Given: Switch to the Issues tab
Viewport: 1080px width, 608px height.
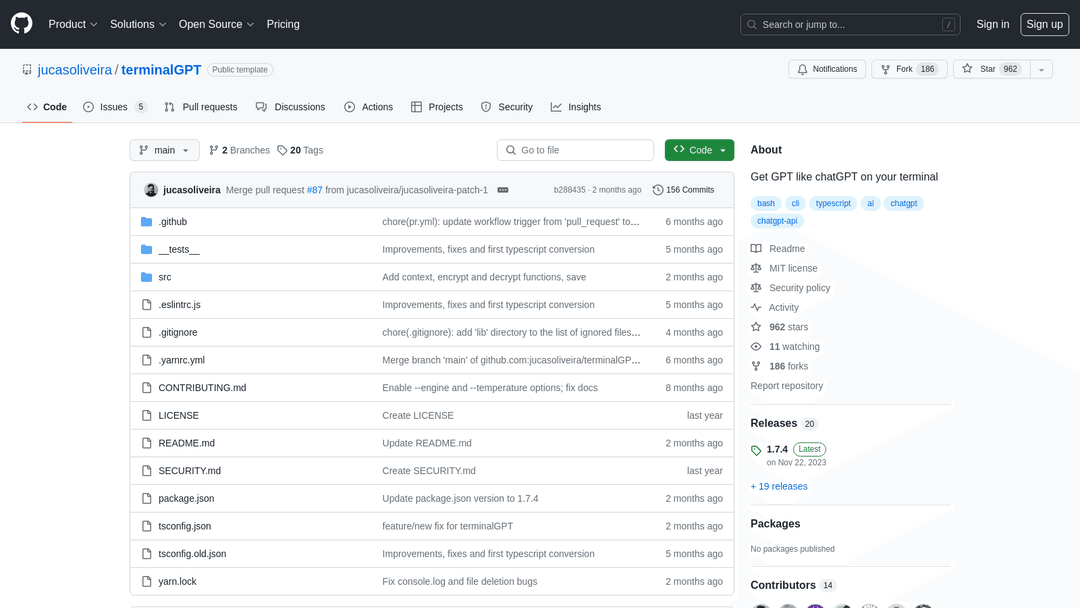Looking at the screenshot, I should click(114, 107).
